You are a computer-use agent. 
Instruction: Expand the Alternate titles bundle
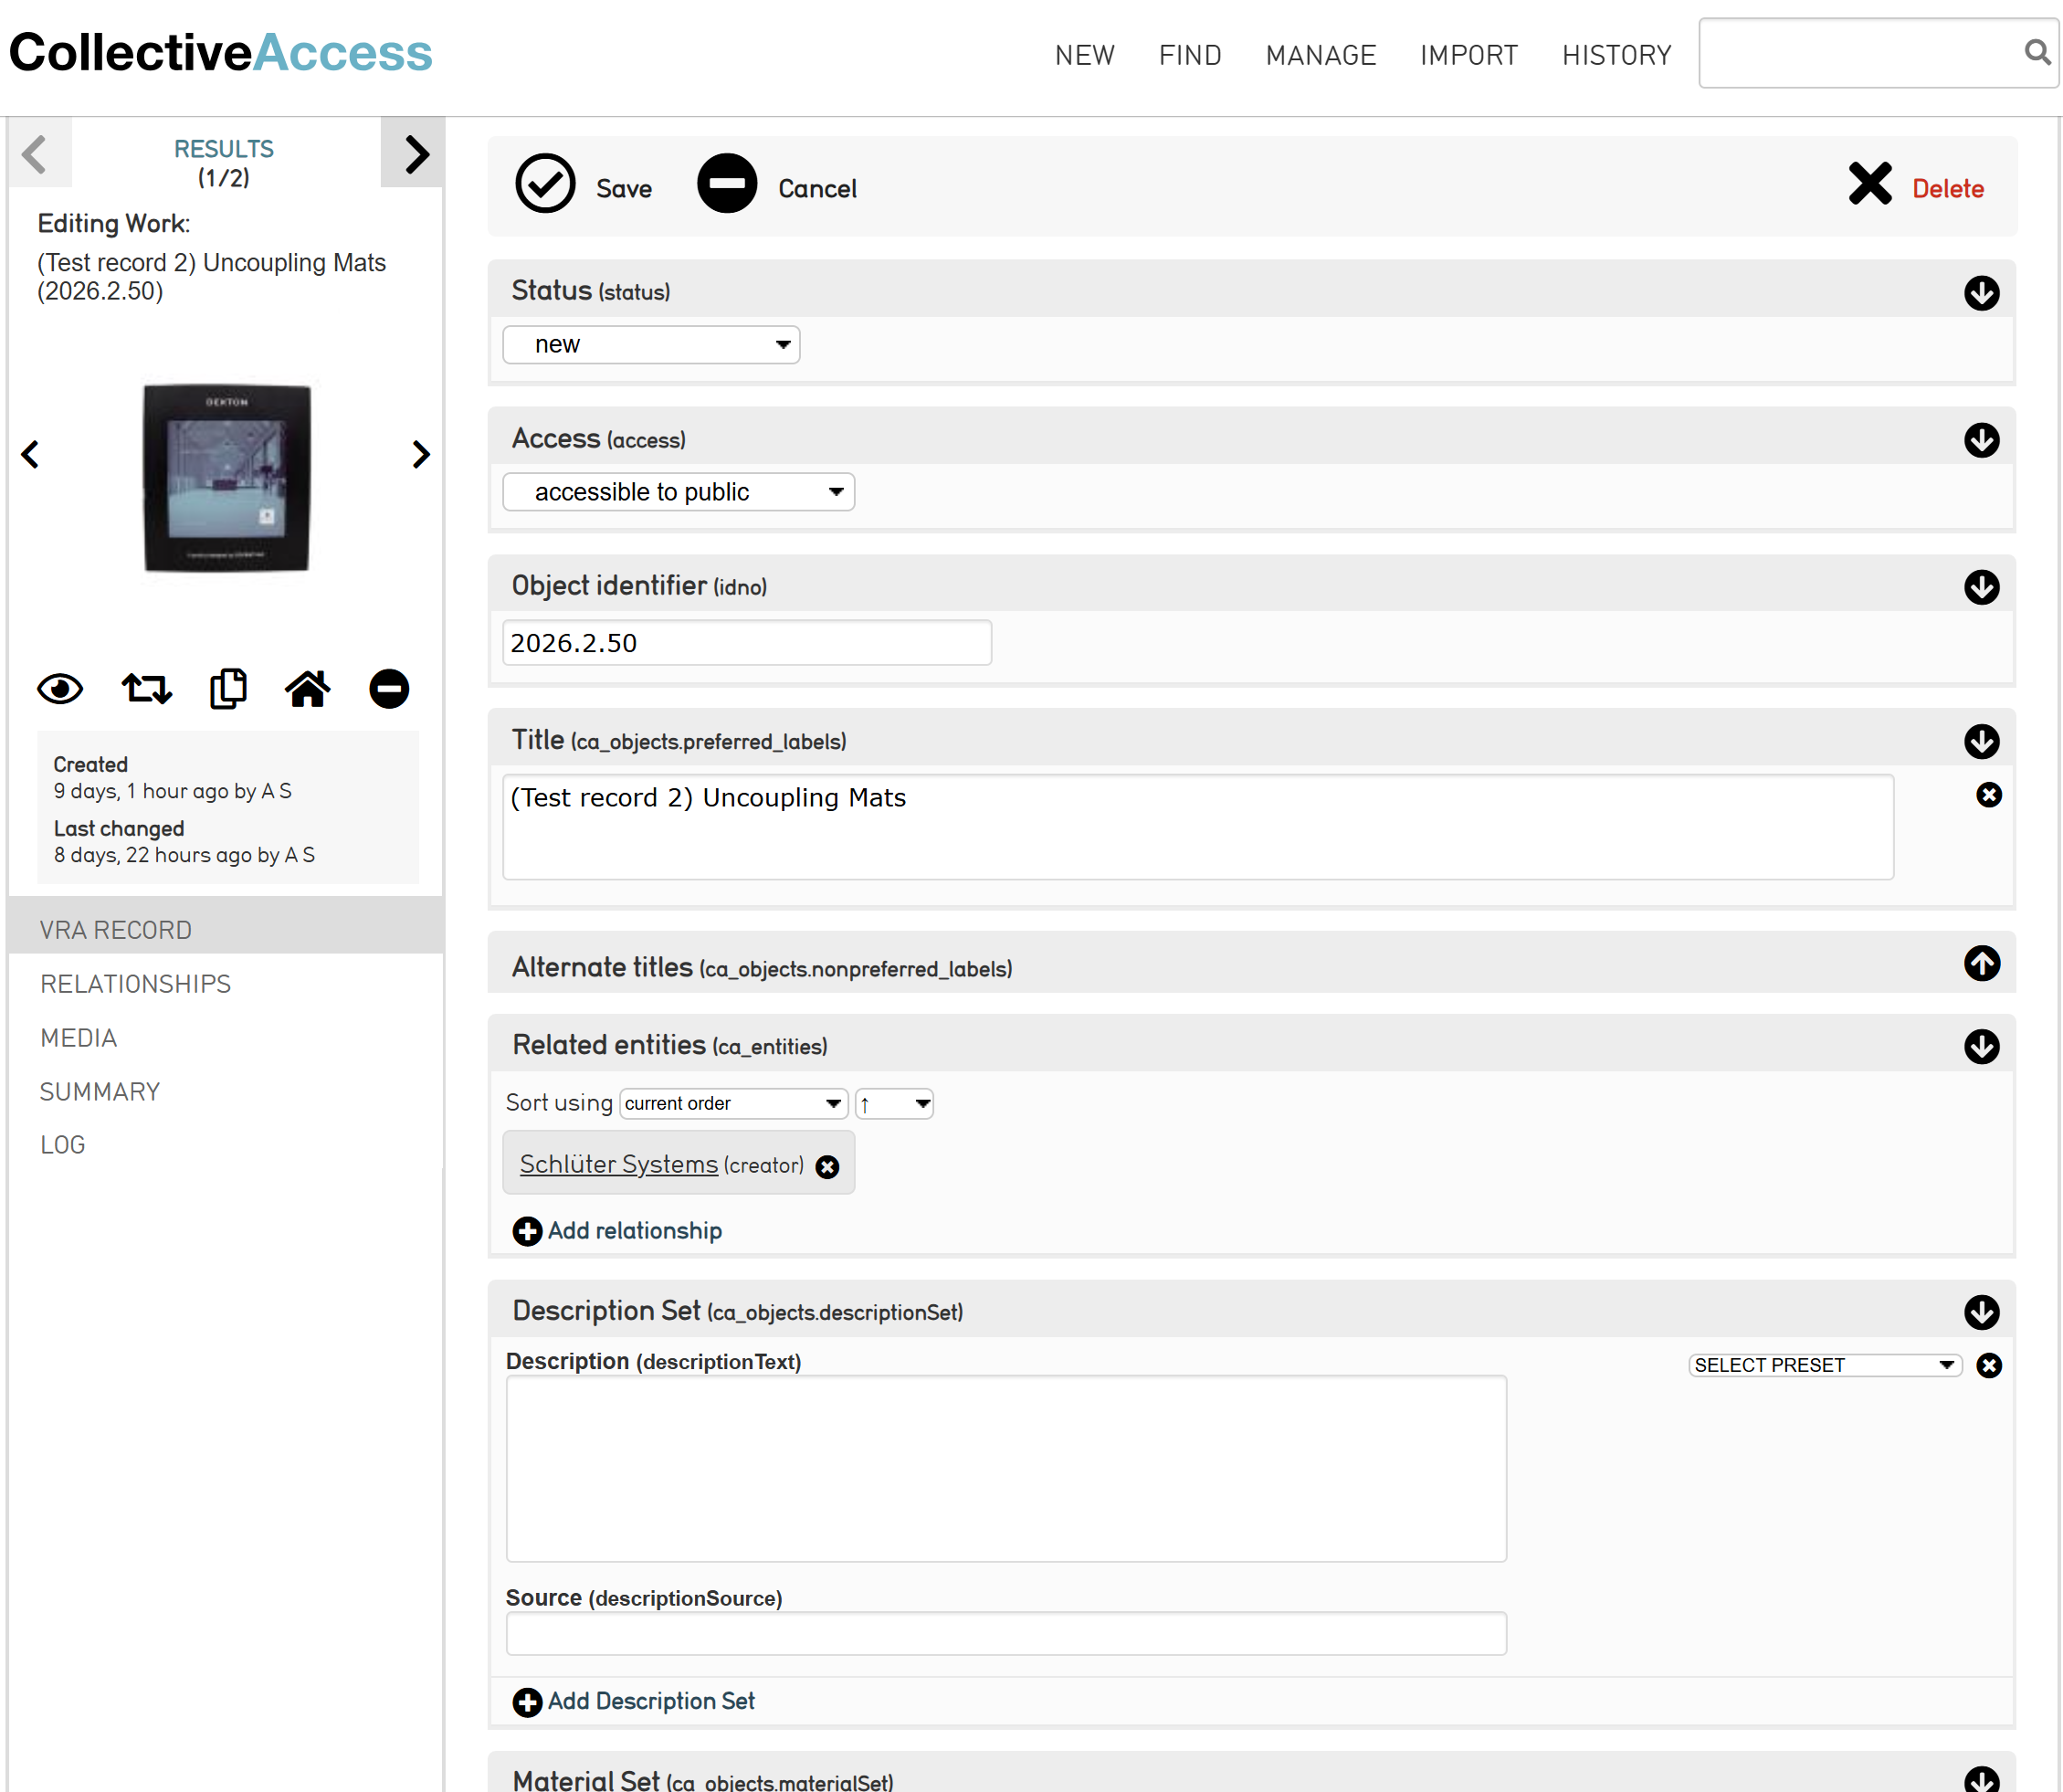click(1981, 964)
